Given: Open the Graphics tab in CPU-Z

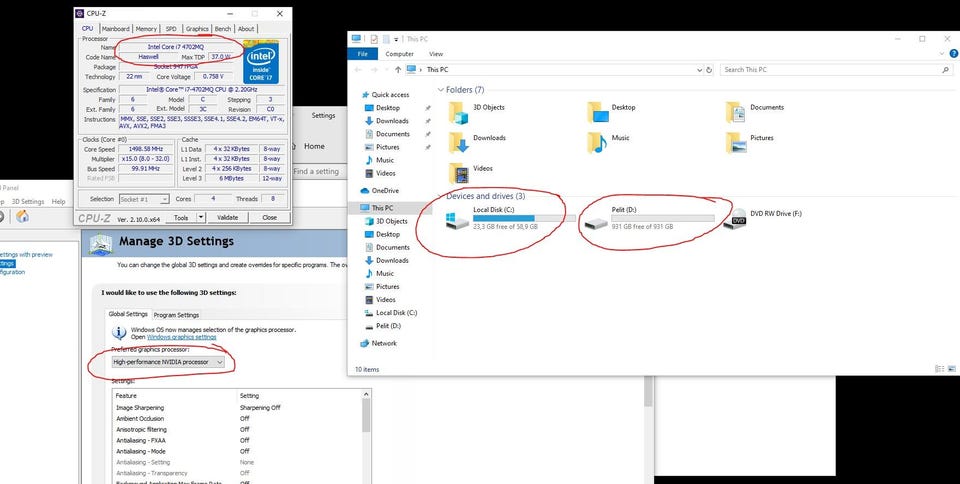Looking at the screenshot, I should click(x=197, y=29).
